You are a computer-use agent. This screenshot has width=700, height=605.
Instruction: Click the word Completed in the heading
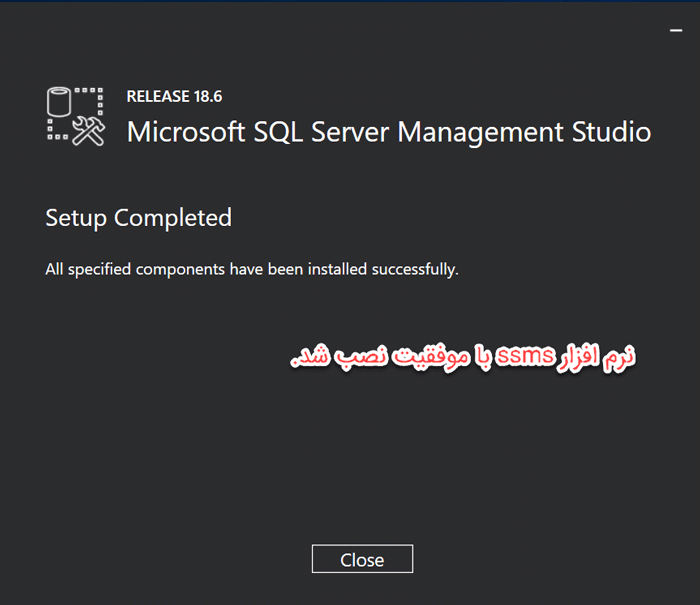click(173, 218)
